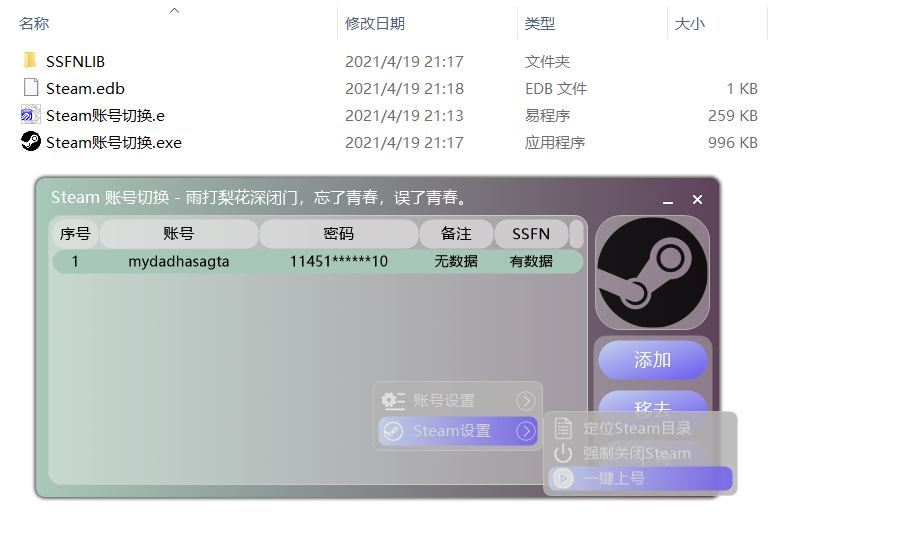The height and width of the screenshot is (559, 917).
Task: Click the 添加 button
Action: pos(653,360)
